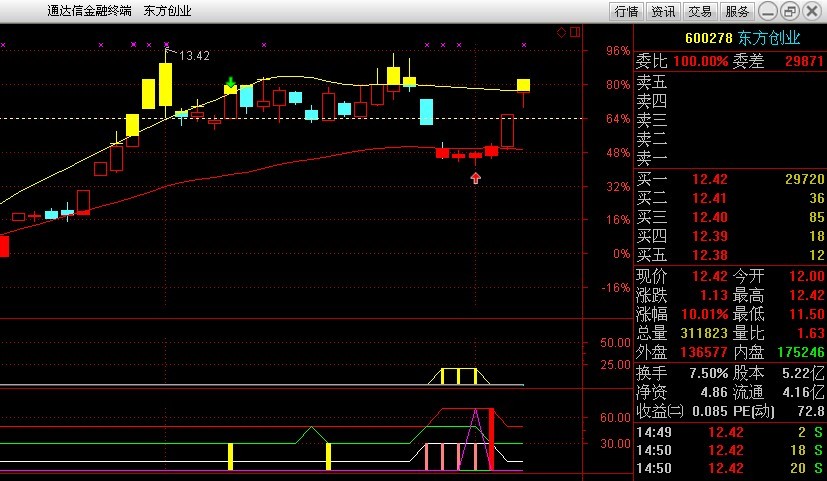The height and width of the screenshot is (481, 827).
Task: Click the 净资 value 4.86
Action: (x=714, y=392)
